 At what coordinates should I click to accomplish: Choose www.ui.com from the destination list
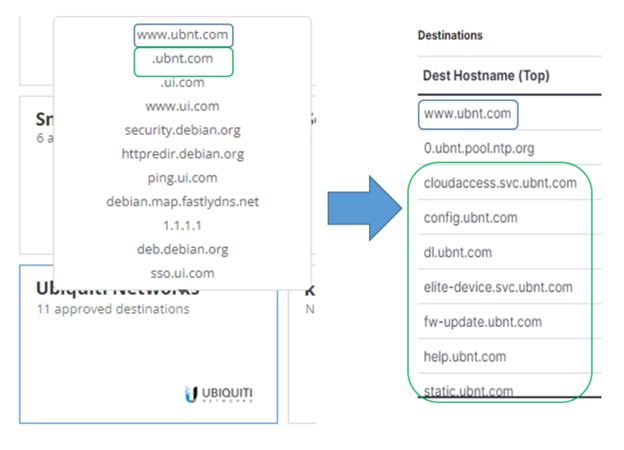coord(183,106)
